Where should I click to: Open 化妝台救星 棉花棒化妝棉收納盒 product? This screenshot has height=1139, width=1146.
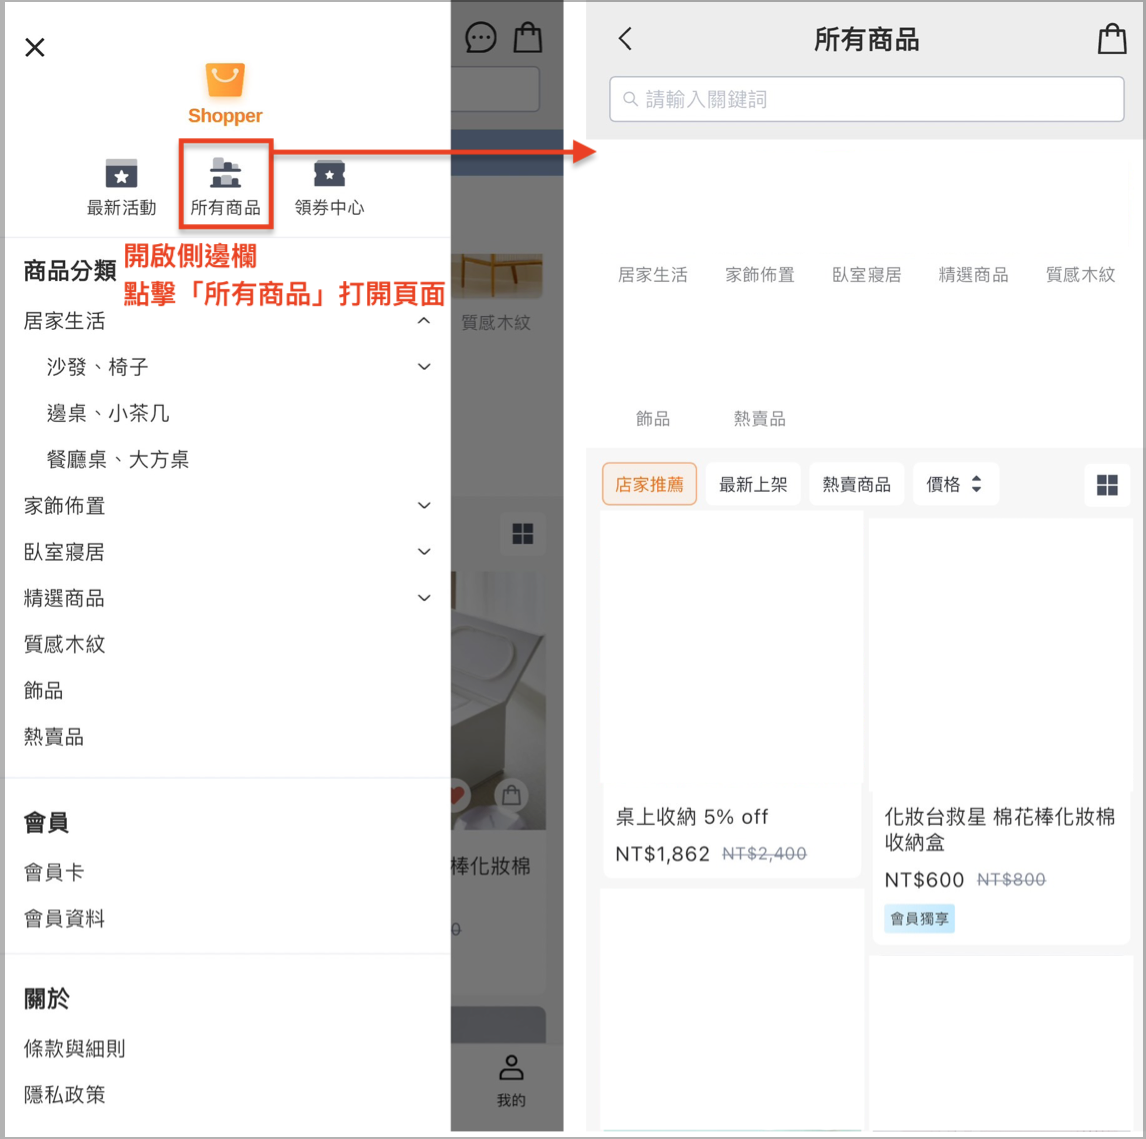point(1001,731)
